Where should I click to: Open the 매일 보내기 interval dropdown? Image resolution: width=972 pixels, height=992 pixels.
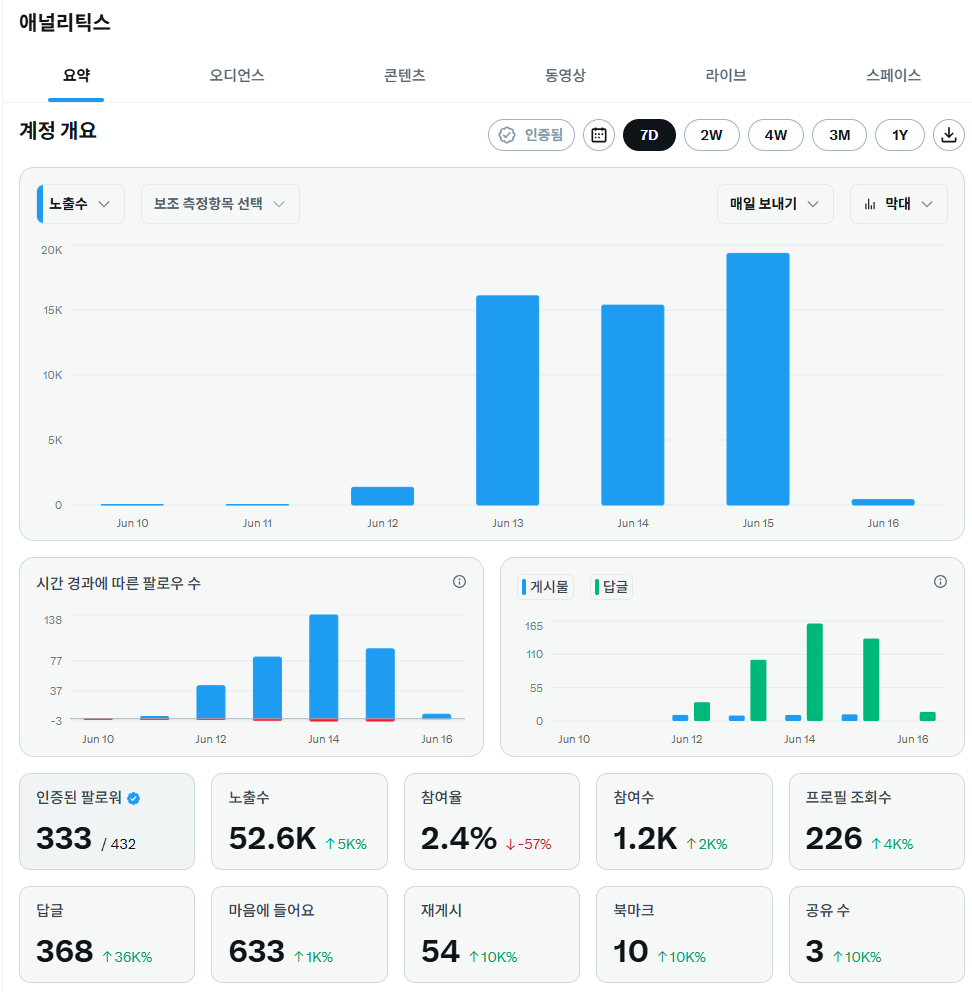775,204
